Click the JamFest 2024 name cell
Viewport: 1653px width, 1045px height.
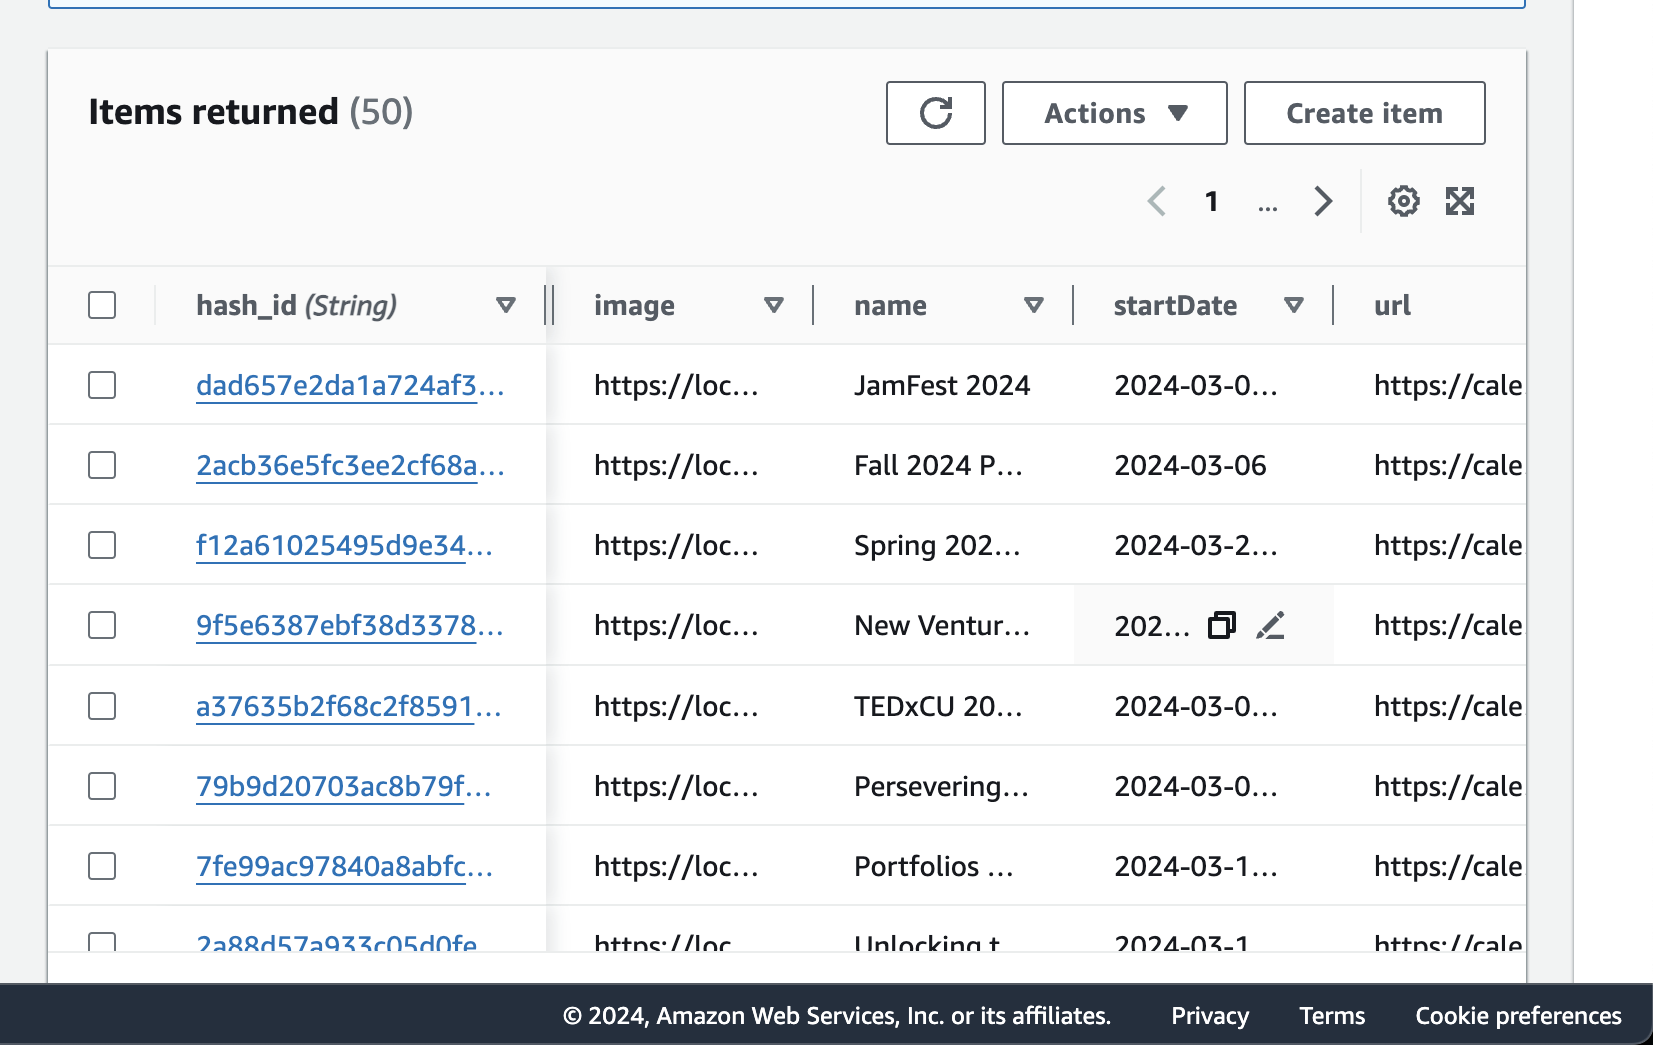coord(942,385)
